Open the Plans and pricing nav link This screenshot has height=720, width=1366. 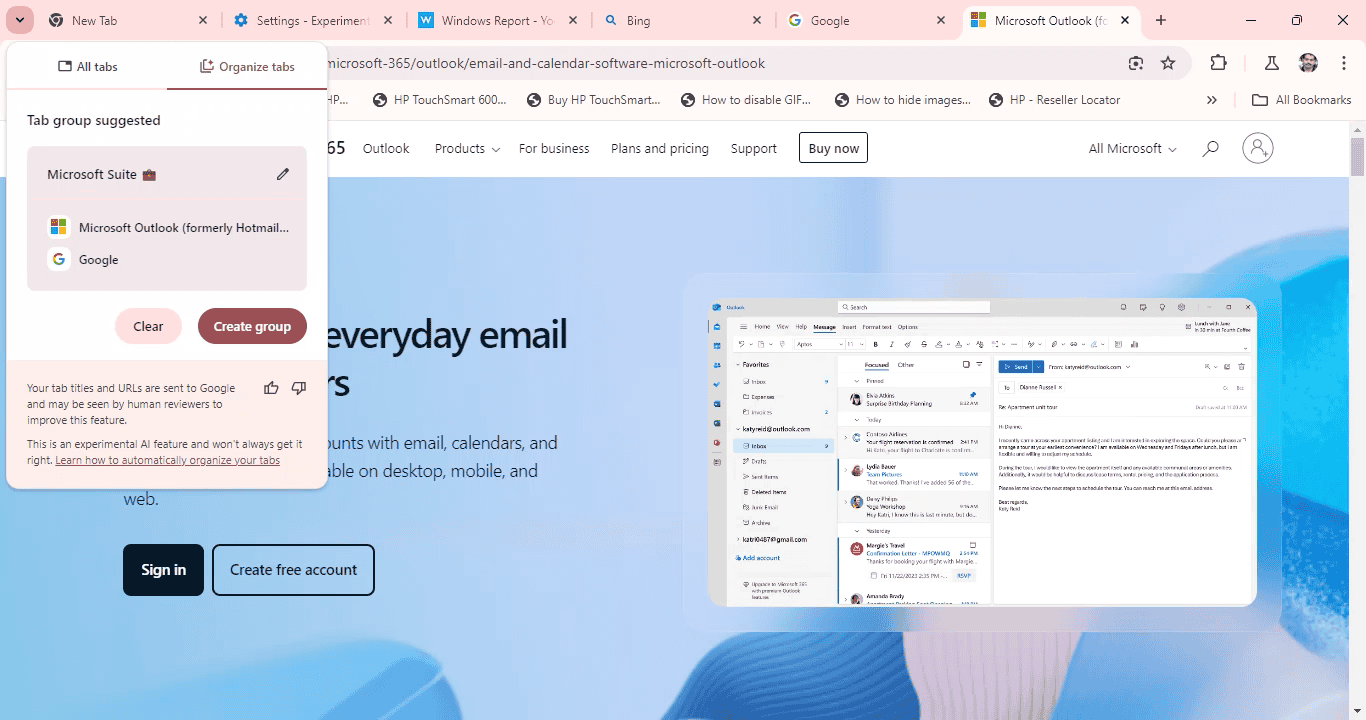tap(660, 148)
